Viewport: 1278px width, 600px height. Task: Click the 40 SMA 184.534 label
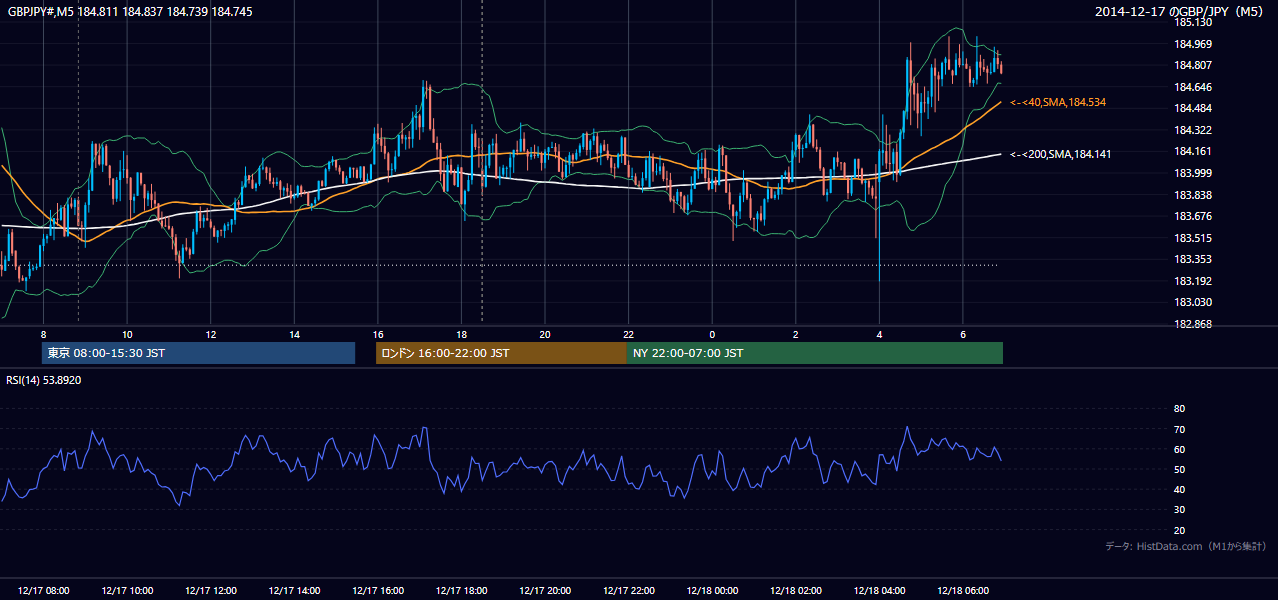(1058, 102)
